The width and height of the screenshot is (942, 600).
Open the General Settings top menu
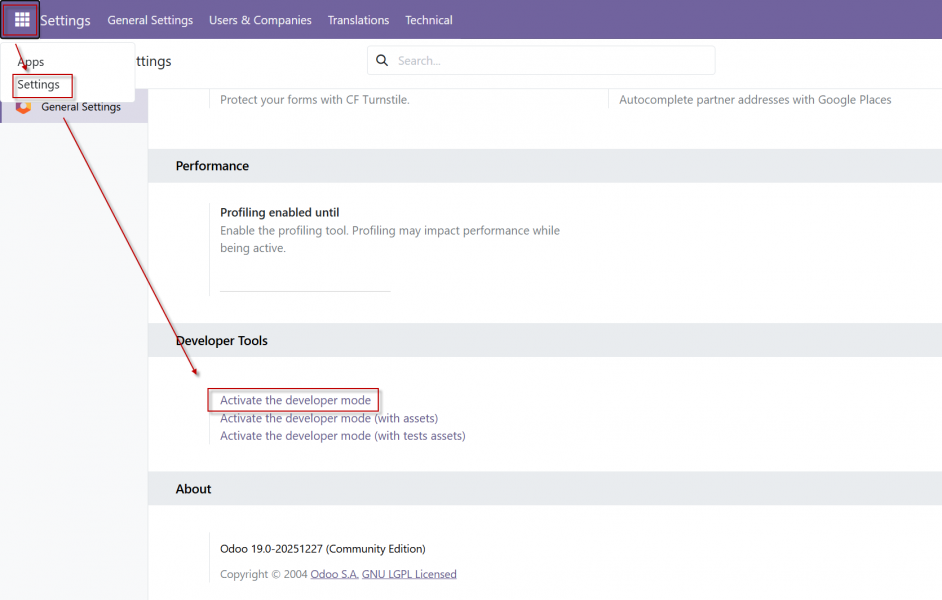[150, 20]
